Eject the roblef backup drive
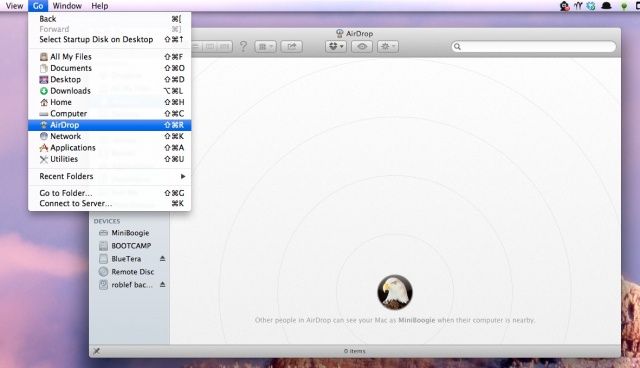The image size is (640, 368). pyautogui.click(x=162, y=284)
